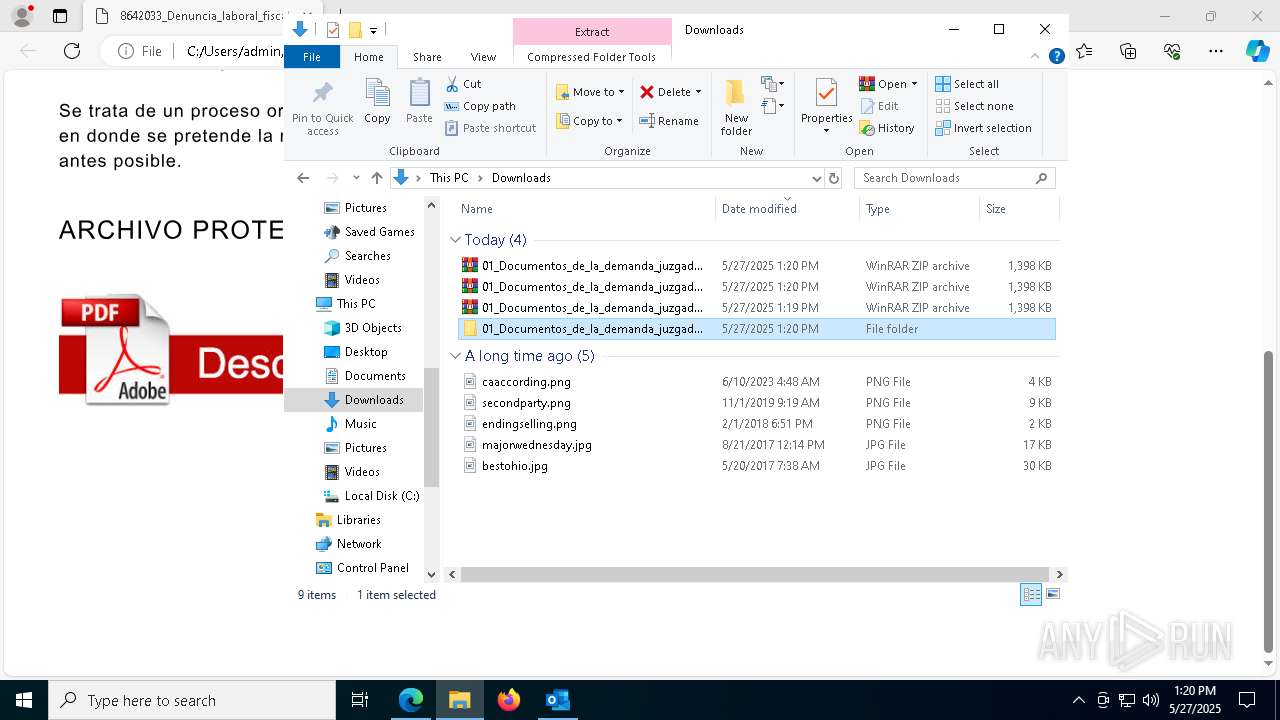Sort by the Size column header
1280x720 pixels.
click(x=1018, y=209)
